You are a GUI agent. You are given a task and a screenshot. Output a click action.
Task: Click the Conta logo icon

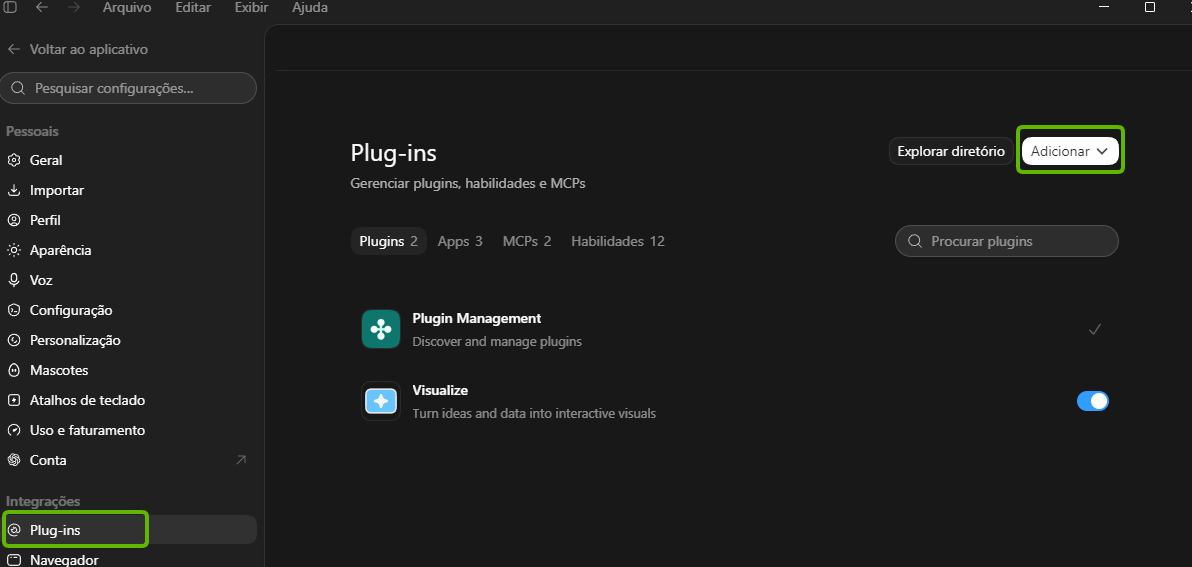coord(14,460)
